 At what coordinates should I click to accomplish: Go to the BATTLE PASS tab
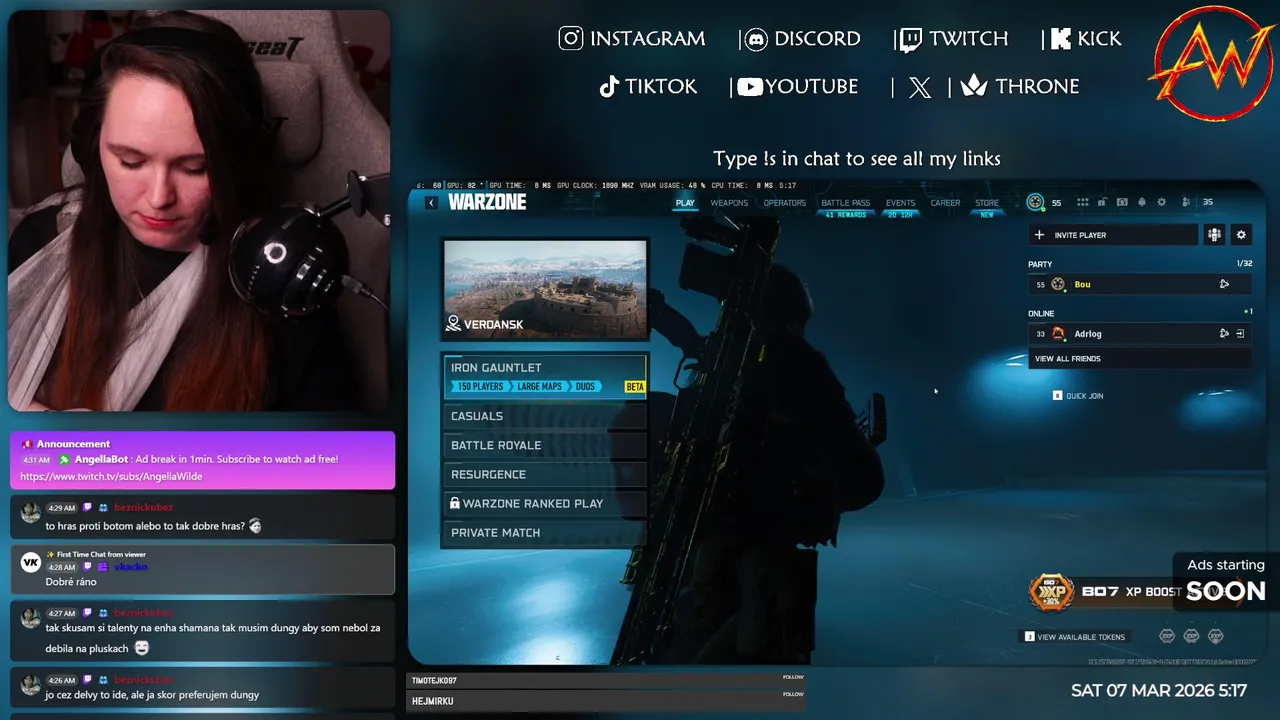pyautogui.click(x=846, y=203)
